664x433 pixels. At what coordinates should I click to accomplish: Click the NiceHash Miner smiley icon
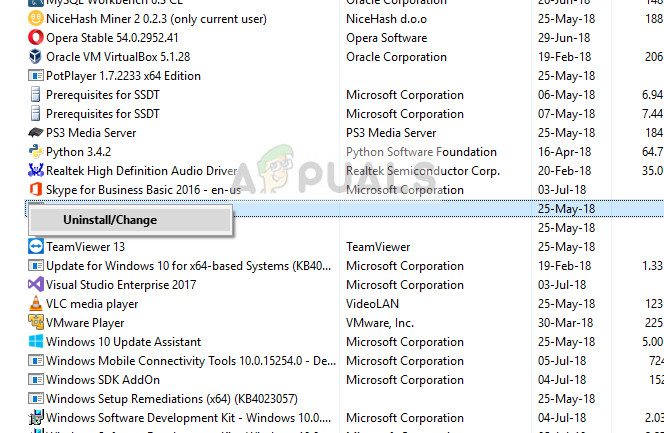36,19
